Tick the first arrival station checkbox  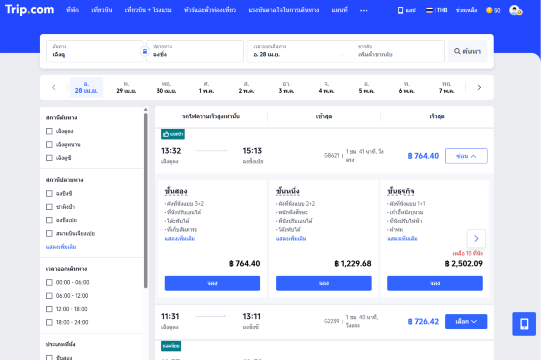pyautogui.click(x=49, y=193)
